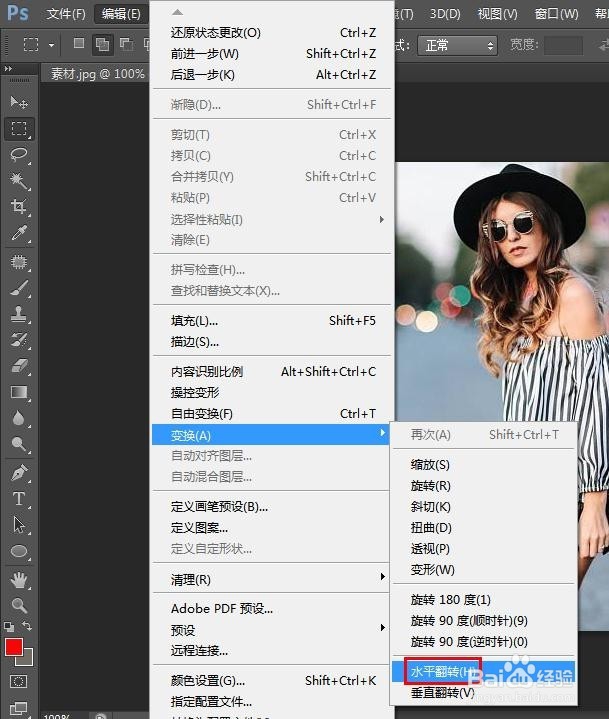This screenshot has width=609, height=719.
Task: Expand the toolbar double-arrow collapse control
Action: point(8,68)
